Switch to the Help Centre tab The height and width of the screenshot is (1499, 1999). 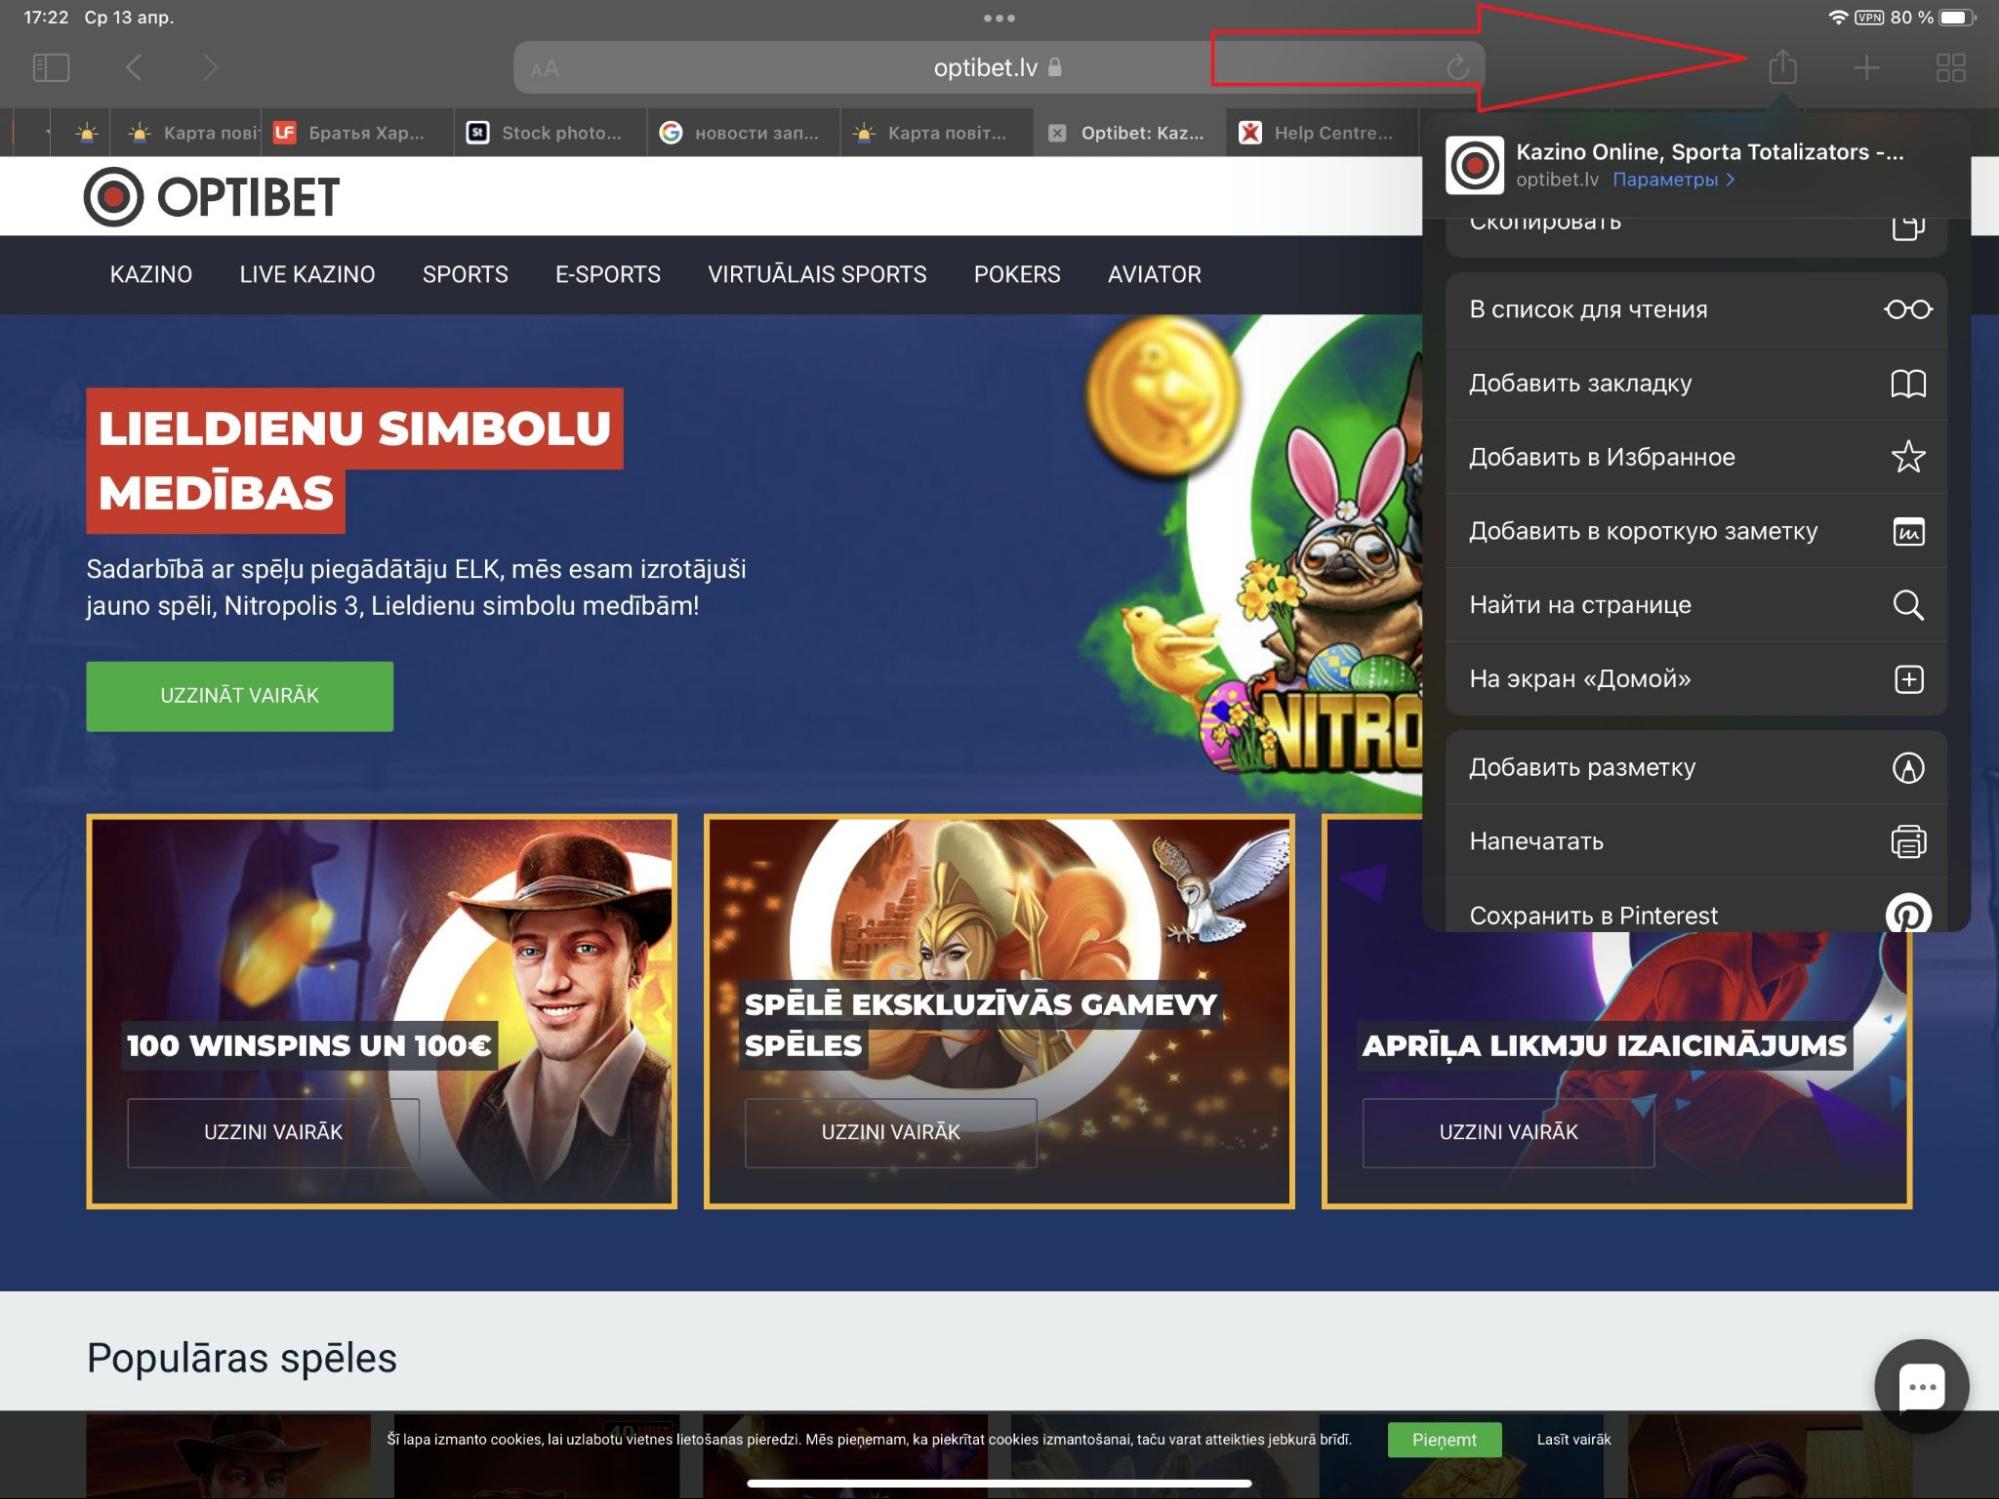(1322, 133)
